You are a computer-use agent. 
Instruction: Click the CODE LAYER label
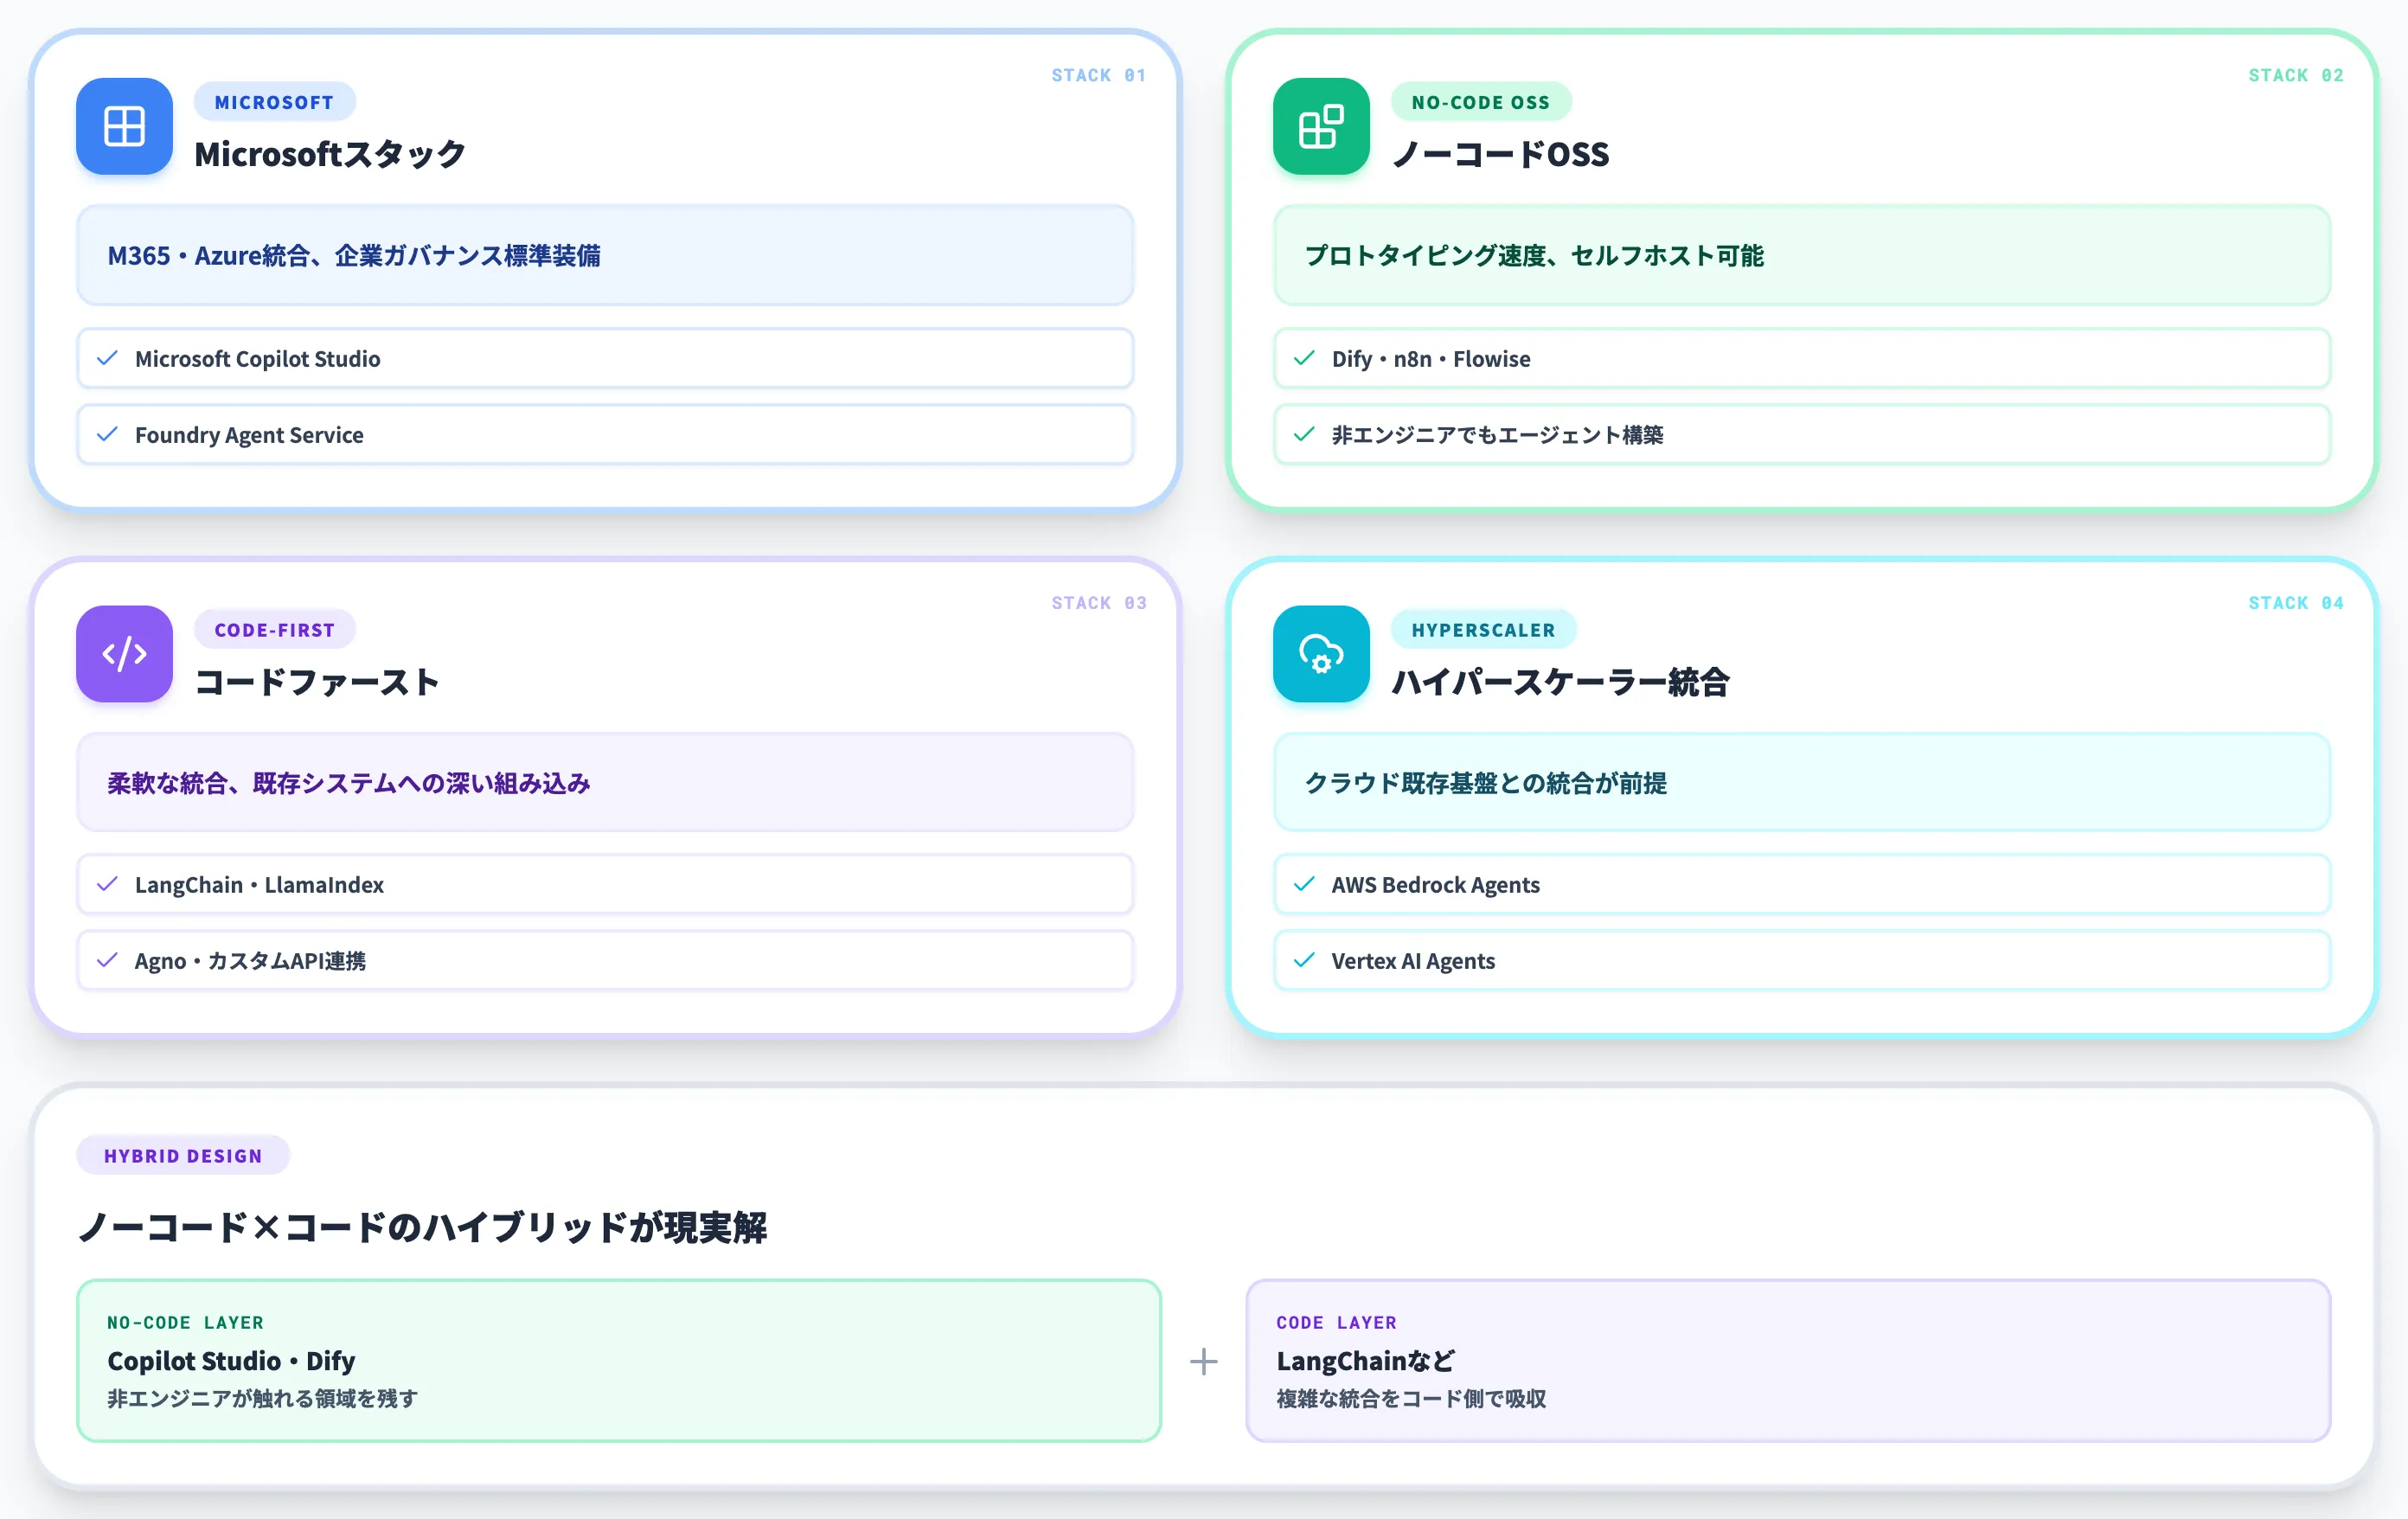[1336, 1322]
